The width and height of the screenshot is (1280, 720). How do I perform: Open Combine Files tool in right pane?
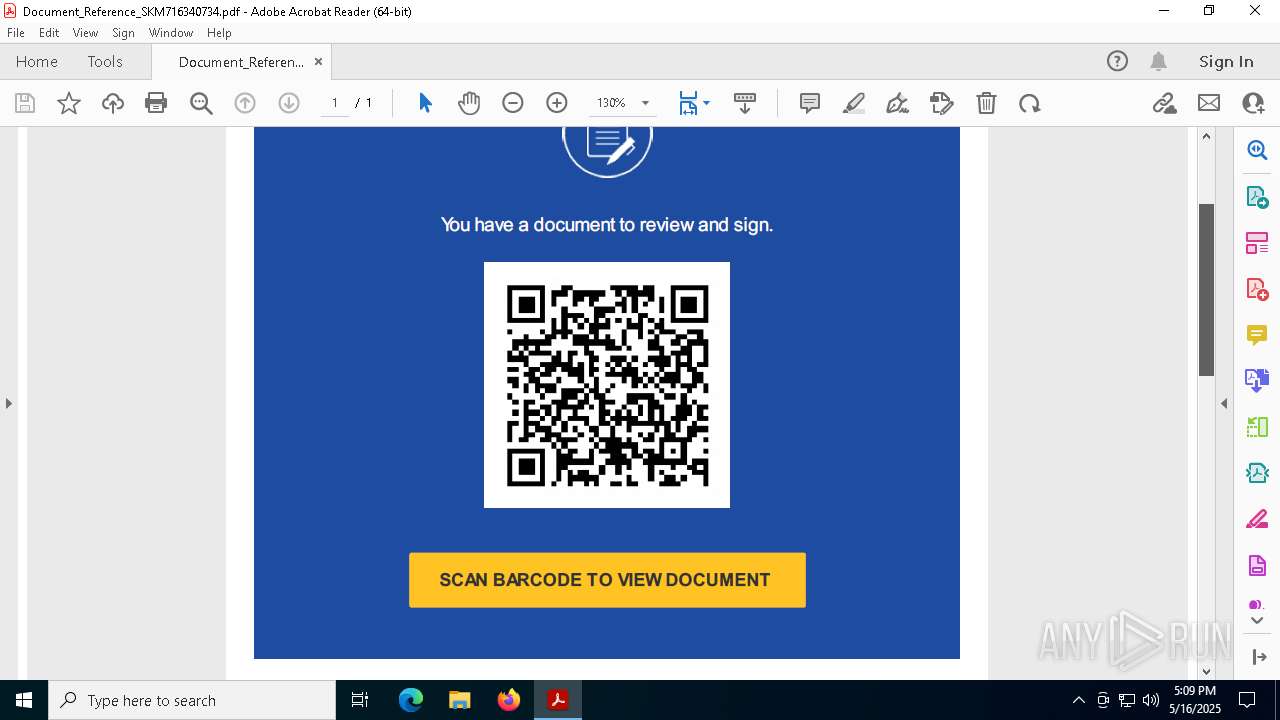(1257, 380)
